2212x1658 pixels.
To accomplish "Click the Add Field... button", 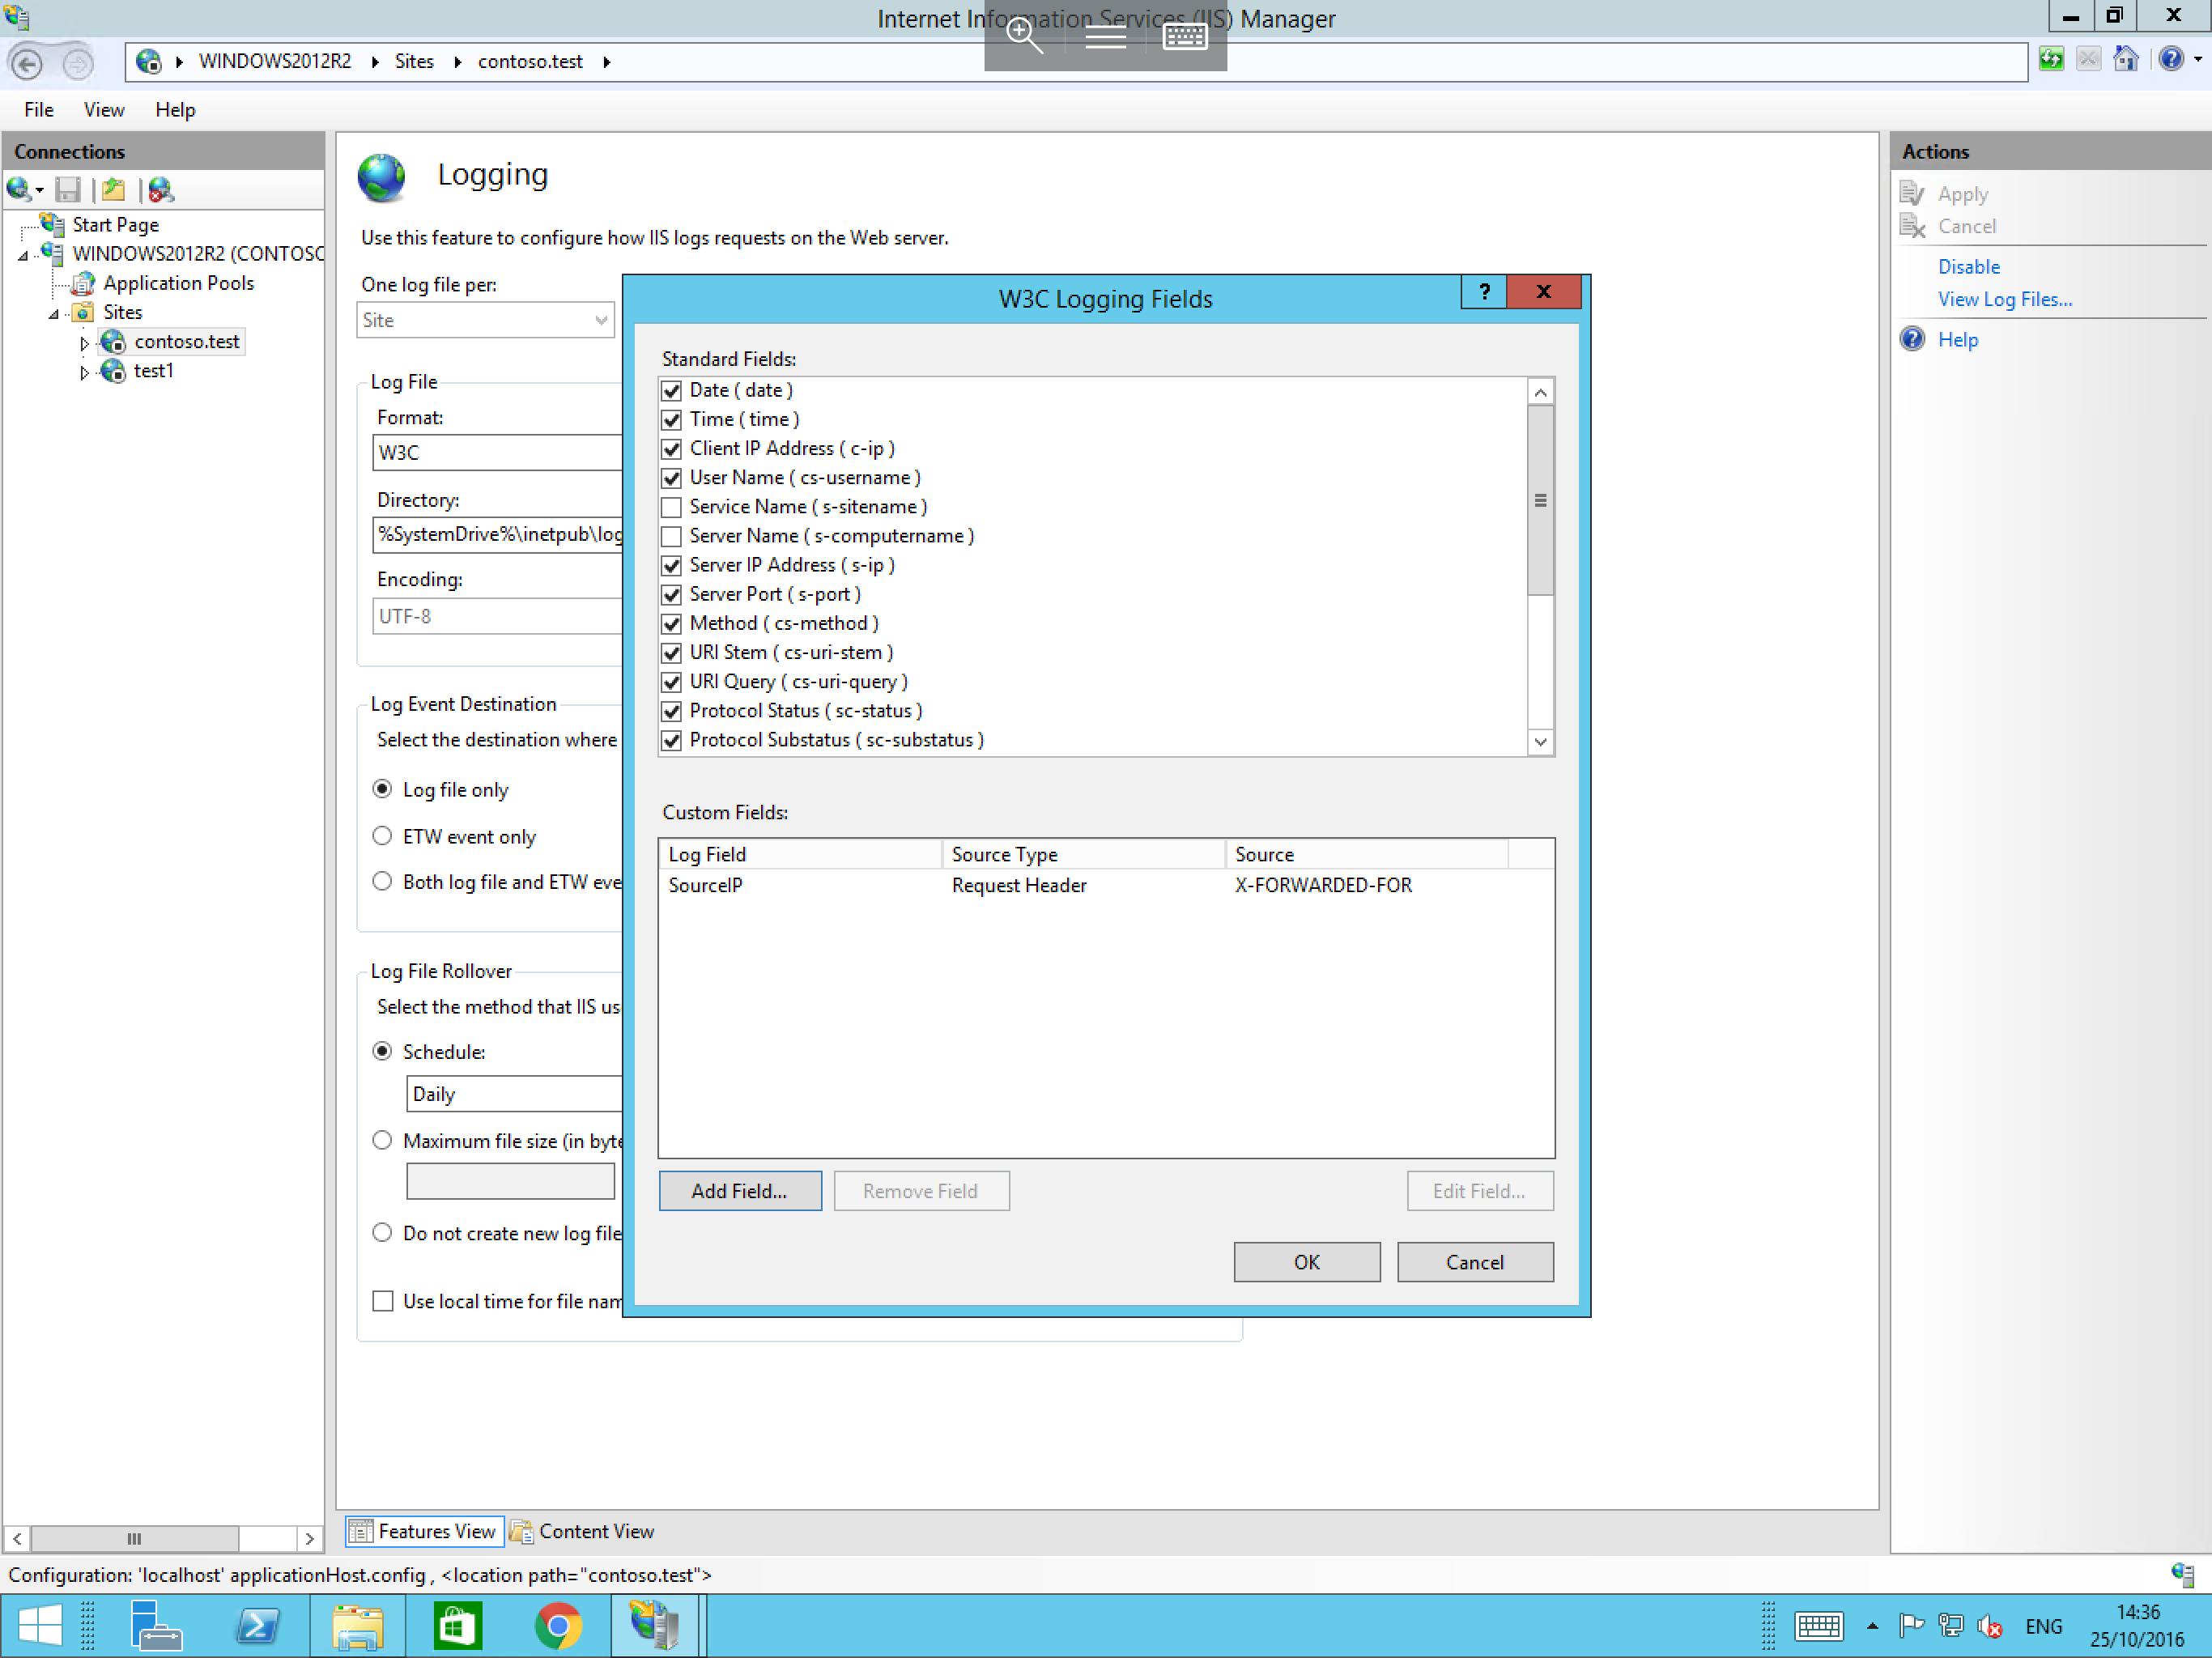I will [x=740, y=1191].
